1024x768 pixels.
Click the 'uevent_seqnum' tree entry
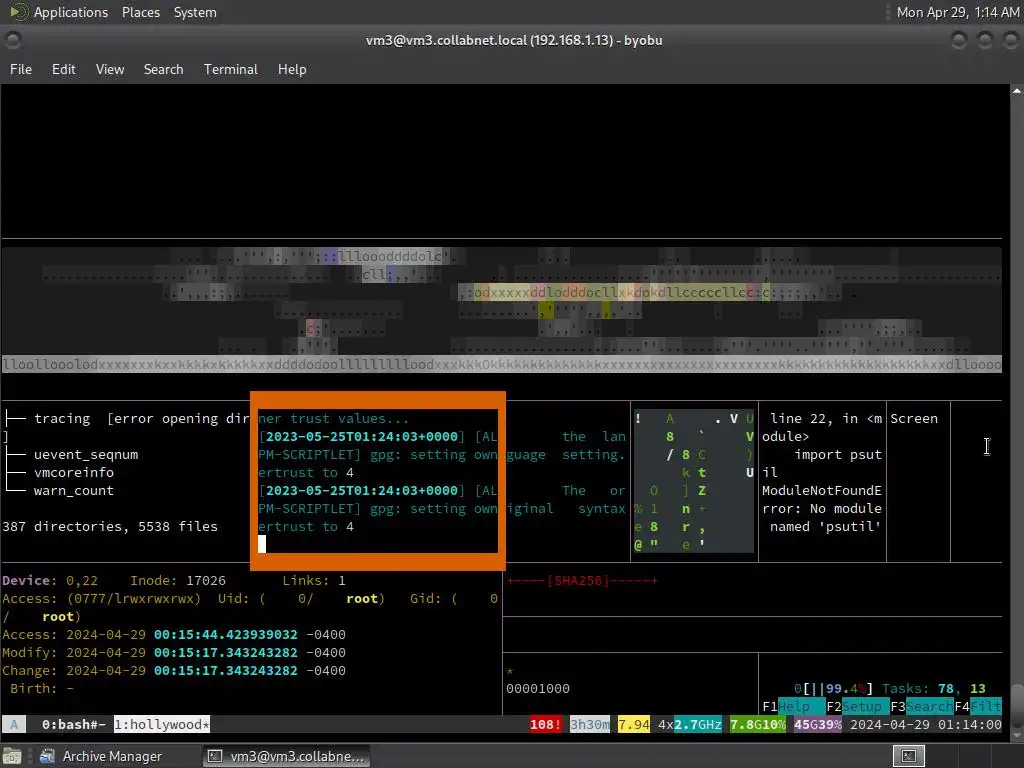point(86,455)
